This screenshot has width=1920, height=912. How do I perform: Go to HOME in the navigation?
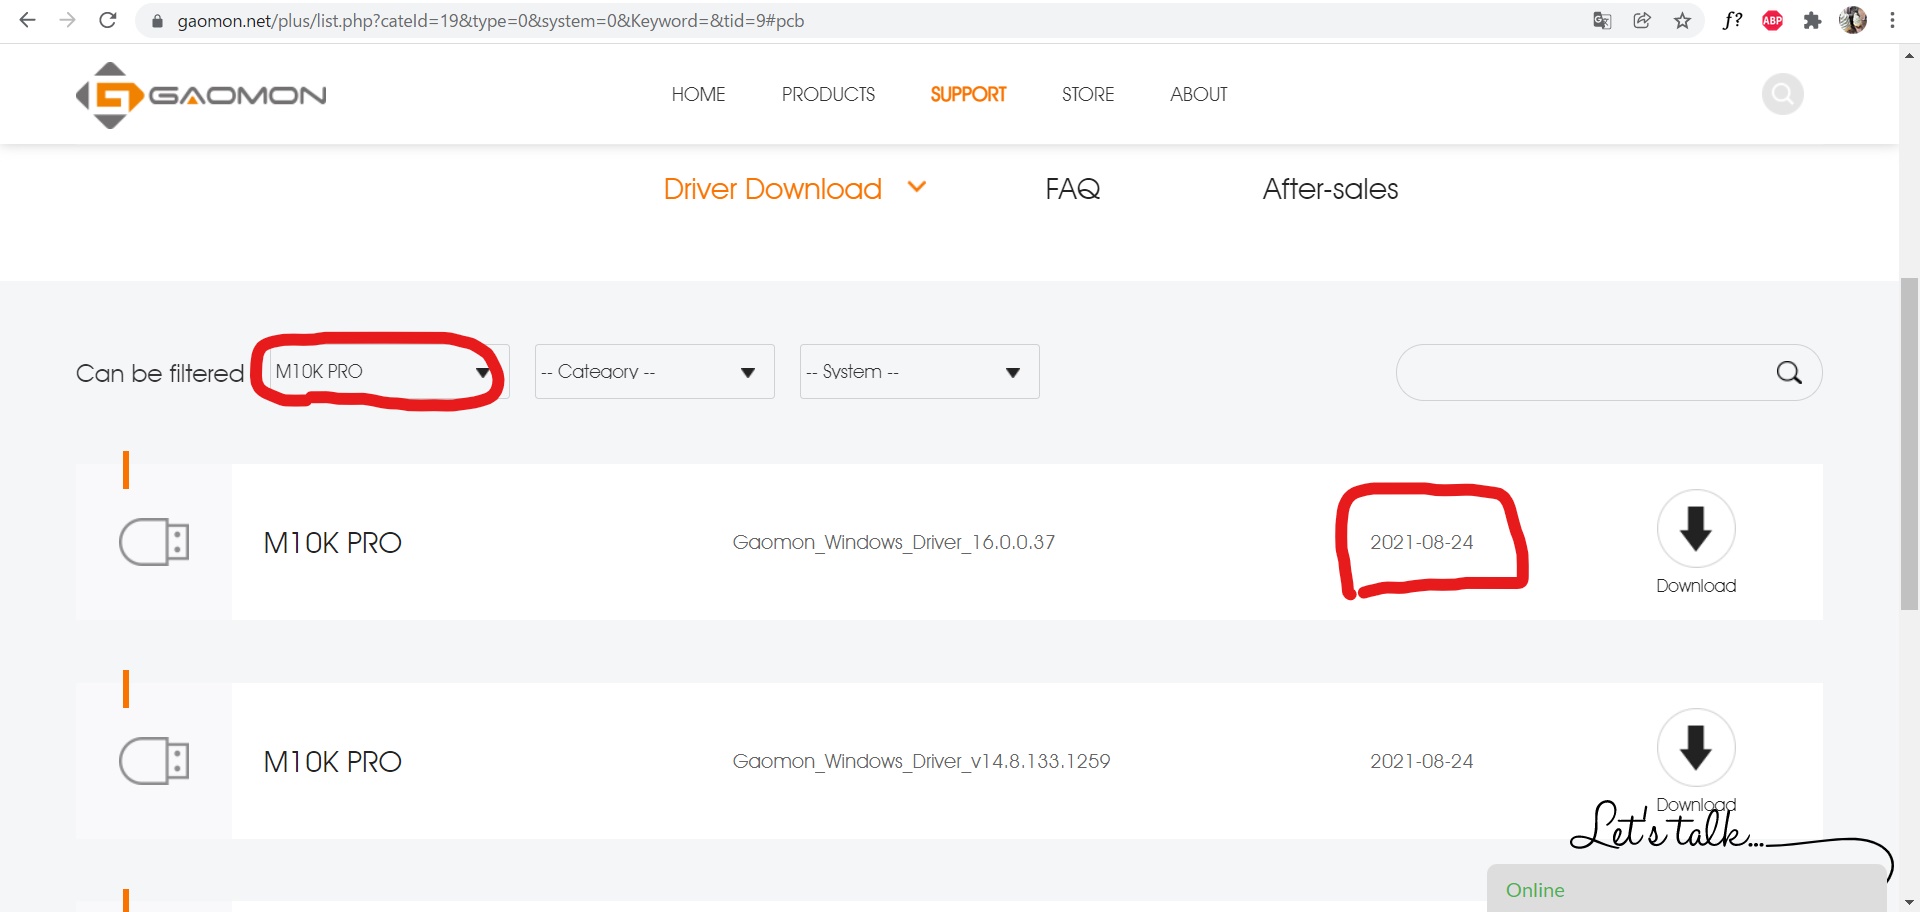click(x=698, y=94)
